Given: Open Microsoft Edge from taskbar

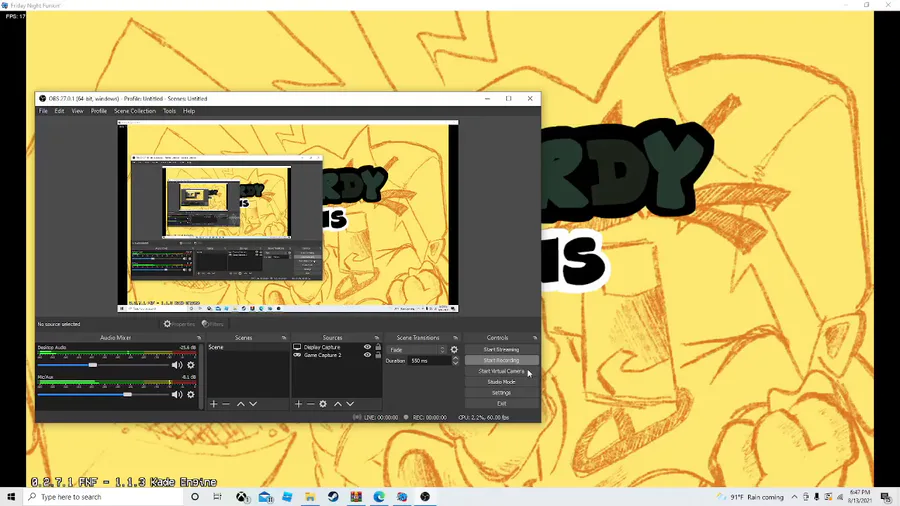Looking at the screenshot, I should pos(379,497).
